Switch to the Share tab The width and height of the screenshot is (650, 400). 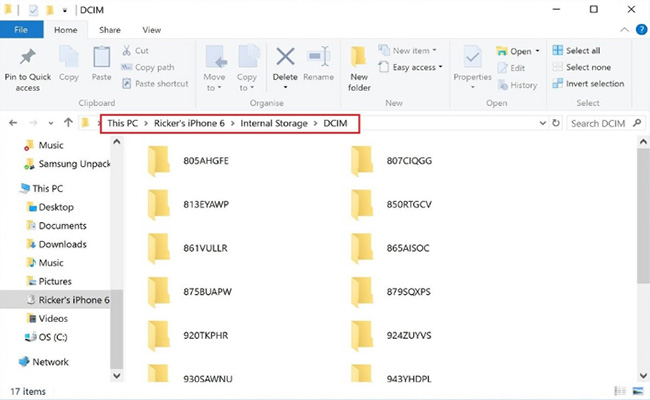tap(110, 30)
